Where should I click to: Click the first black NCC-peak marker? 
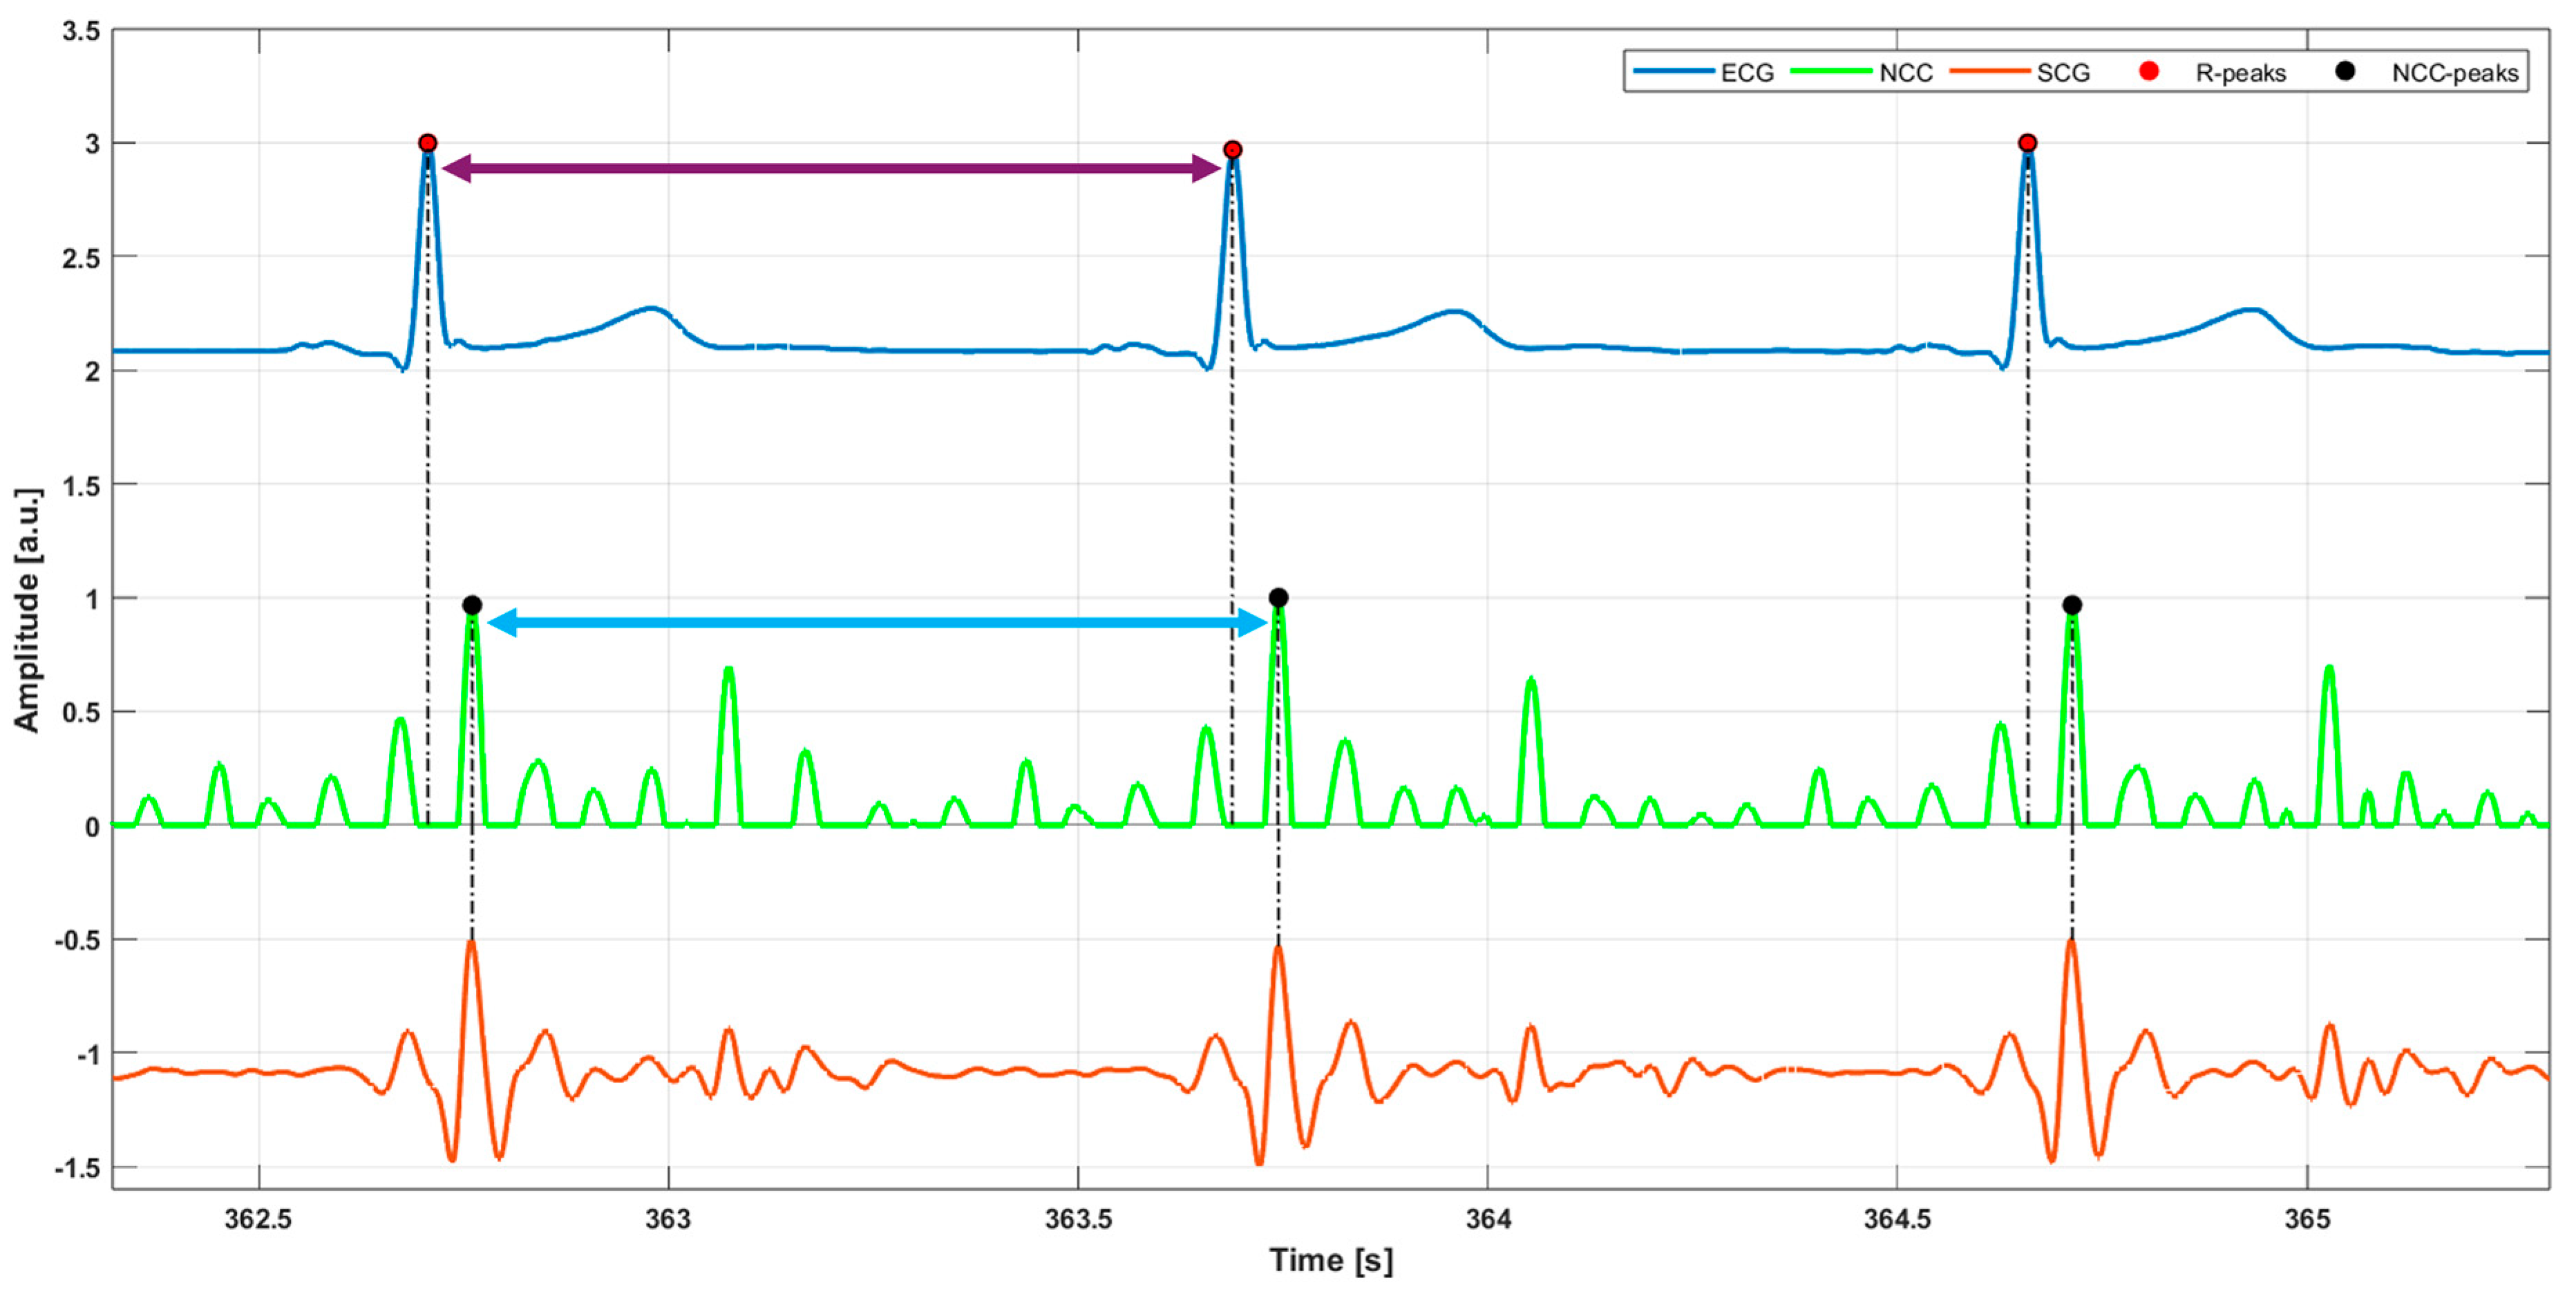pyautogui.click(x=472, y=605)
